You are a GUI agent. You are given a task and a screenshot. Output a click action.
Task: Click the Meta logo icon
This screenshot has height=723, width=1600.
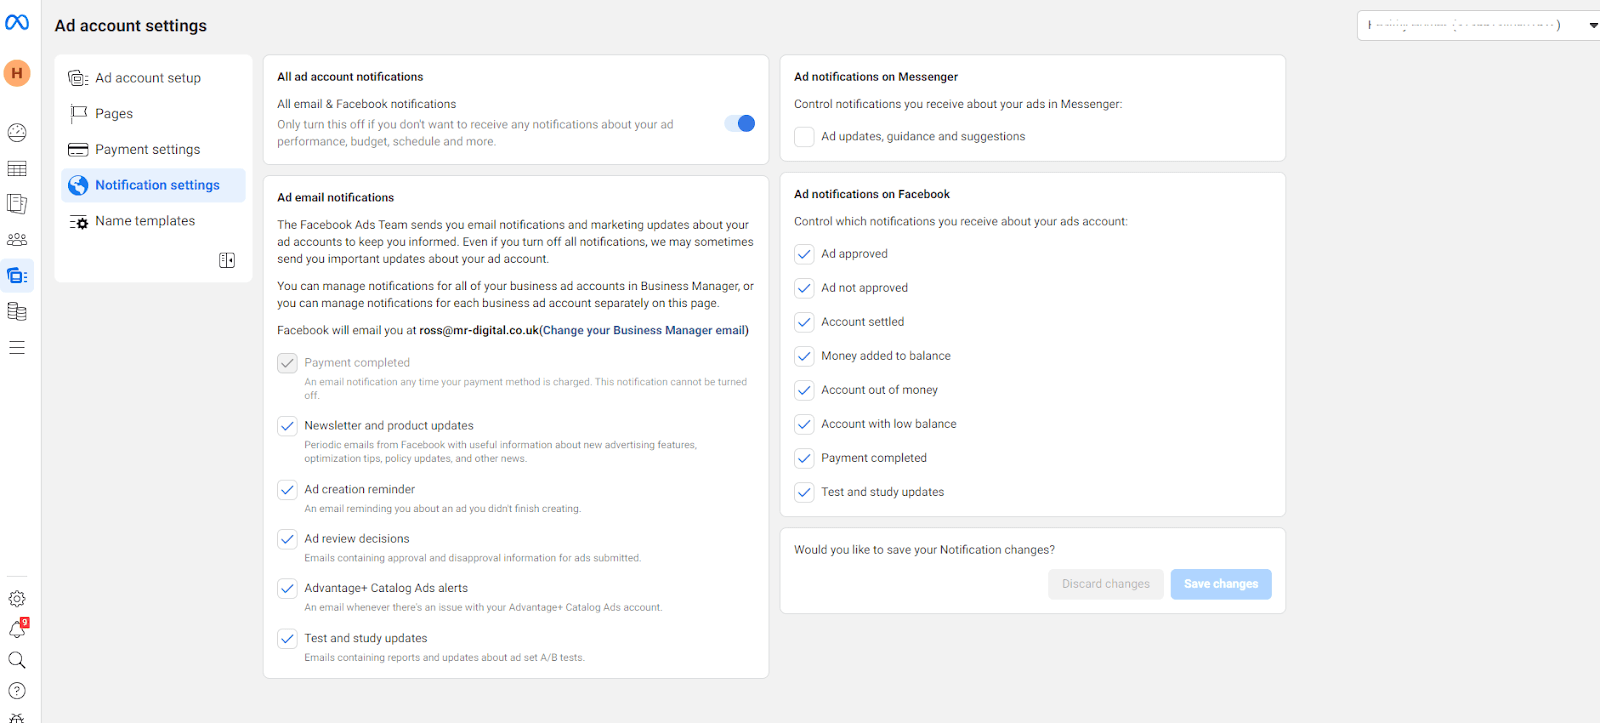coord(17,22)
